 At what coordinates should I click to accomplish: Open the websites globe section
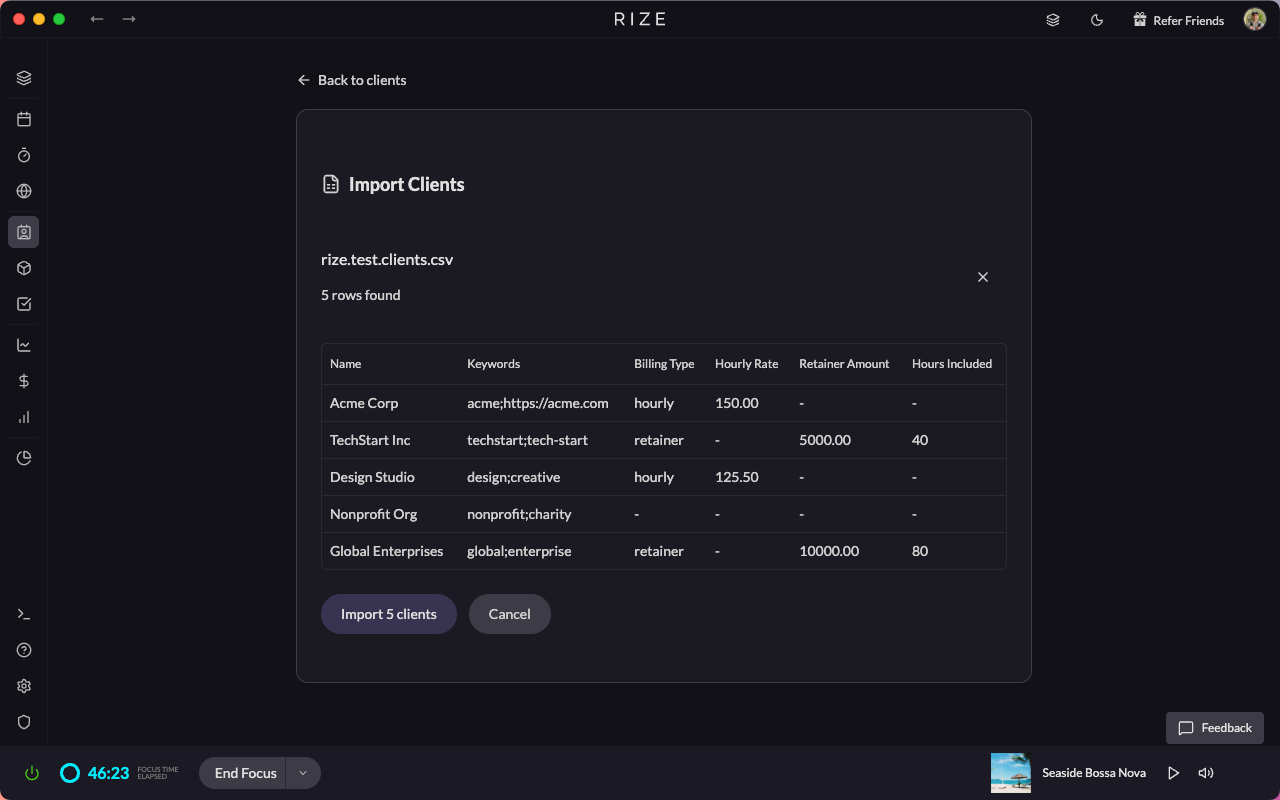(x=24, y=191)
